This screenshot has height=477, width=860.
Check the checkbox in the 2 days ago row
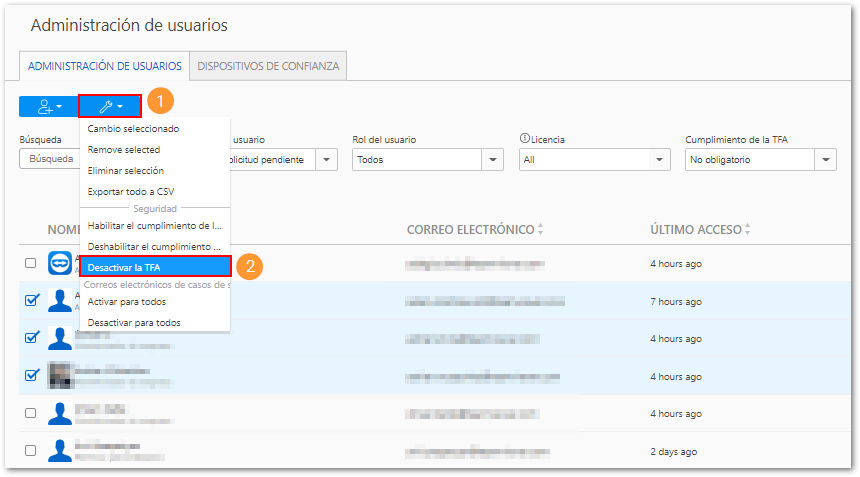[x=31, y=451]
